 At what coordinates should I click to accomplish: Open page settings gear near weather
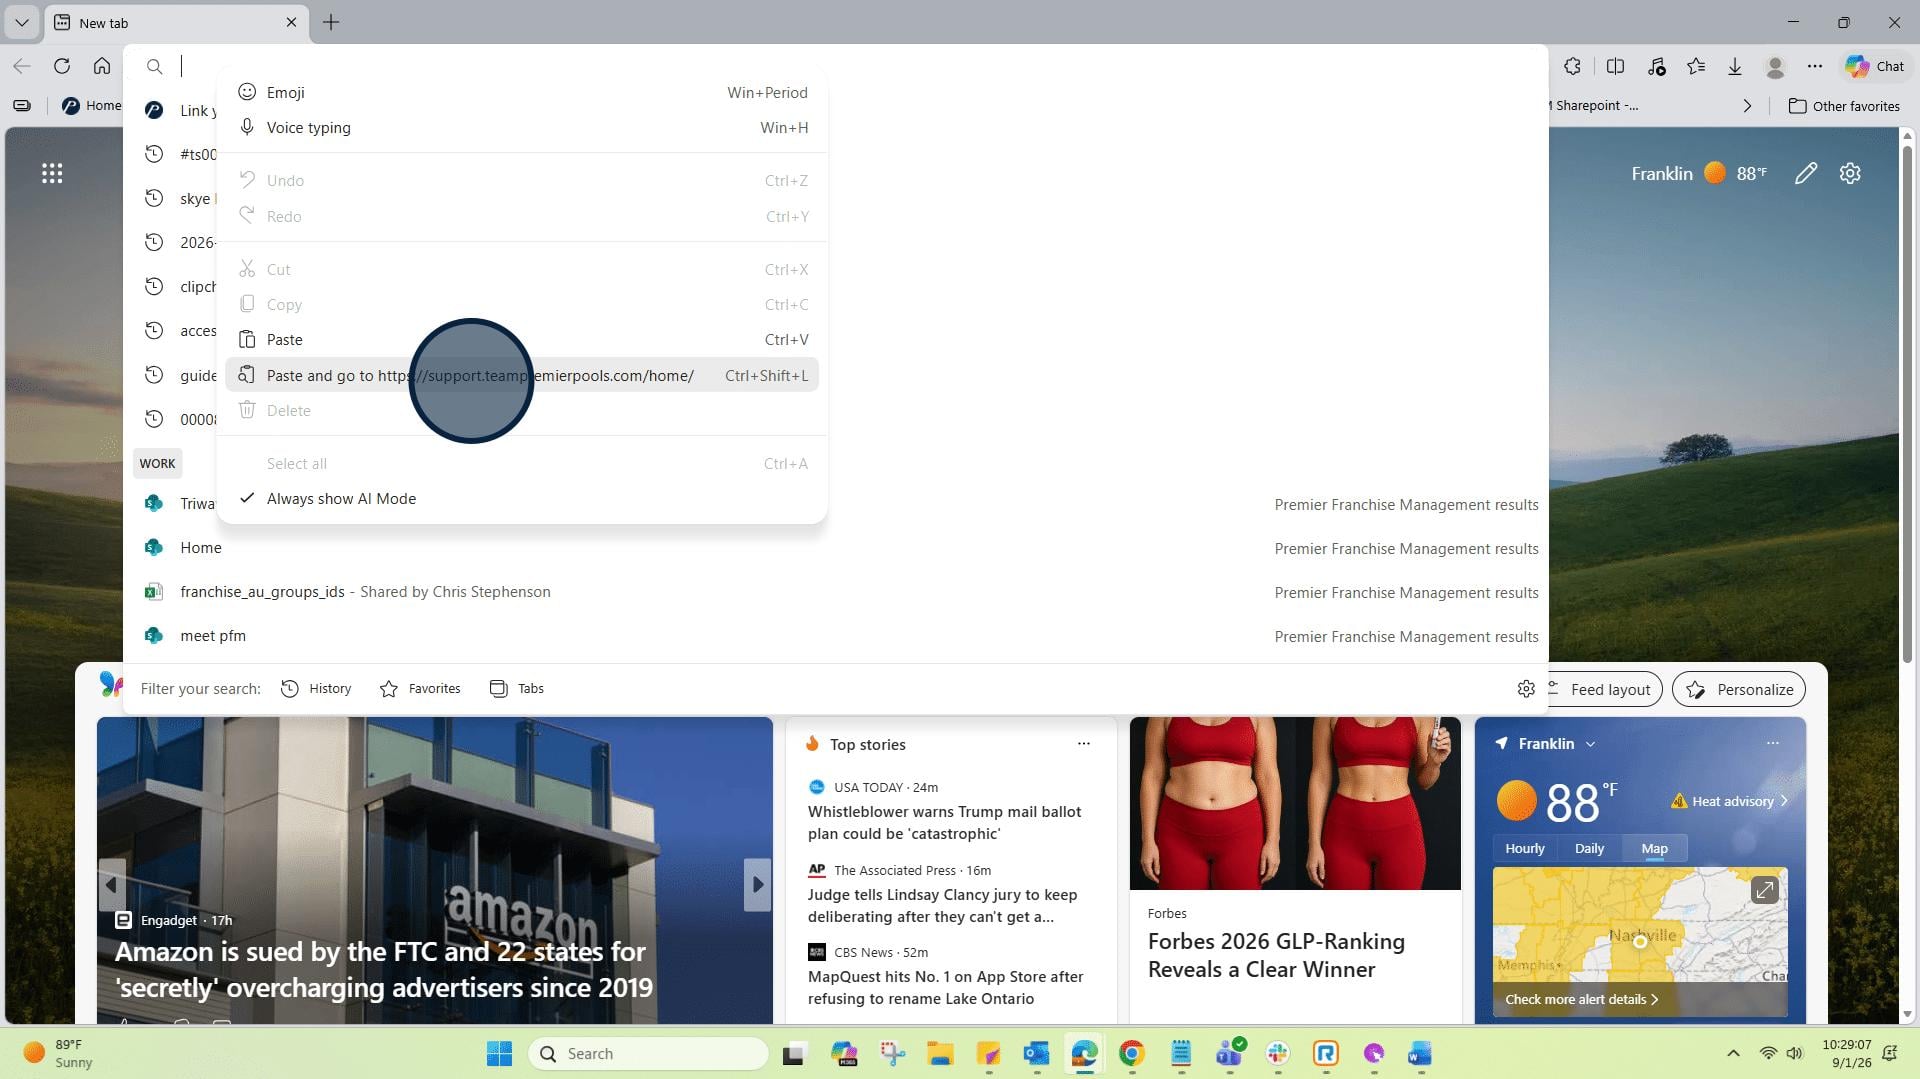pyautogui.click(x=1850, y=174)
